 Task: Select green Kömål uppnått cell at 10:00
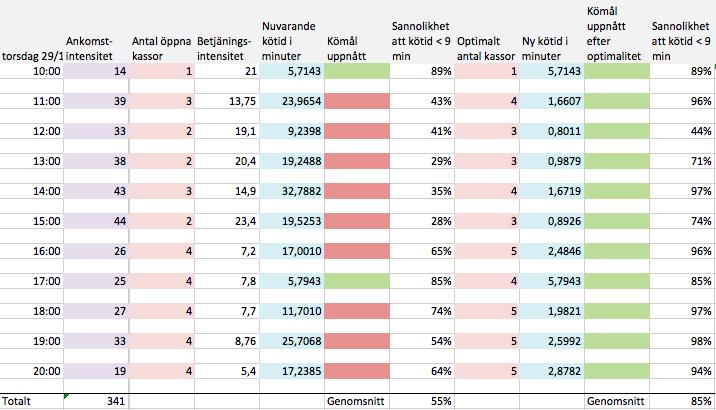(357, 71)
